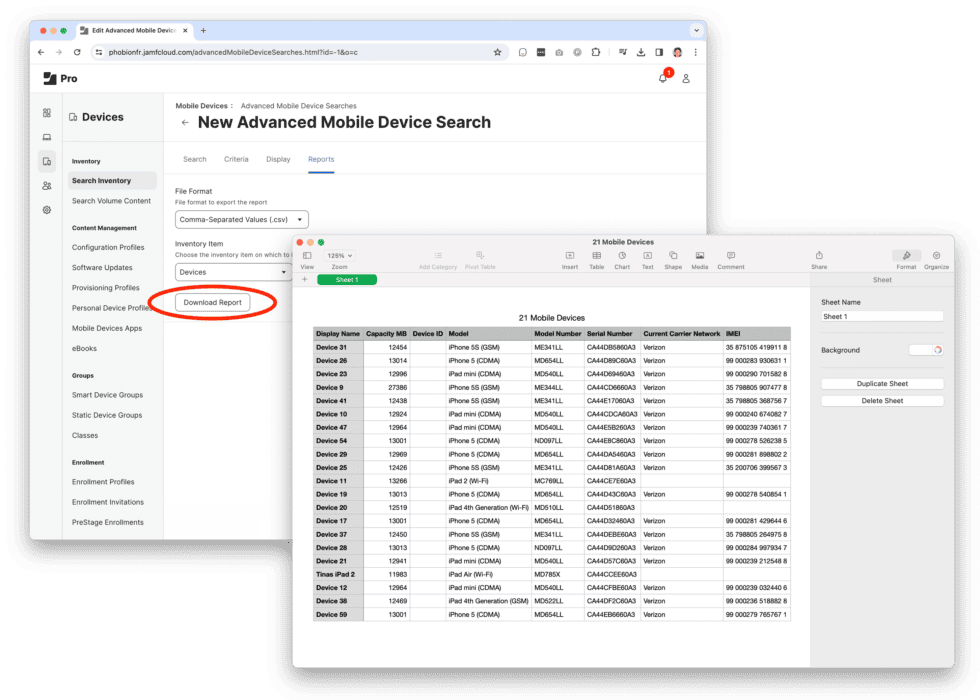
Task: Open the 125% zoom dropdown in Numbers
Action: 341,254
